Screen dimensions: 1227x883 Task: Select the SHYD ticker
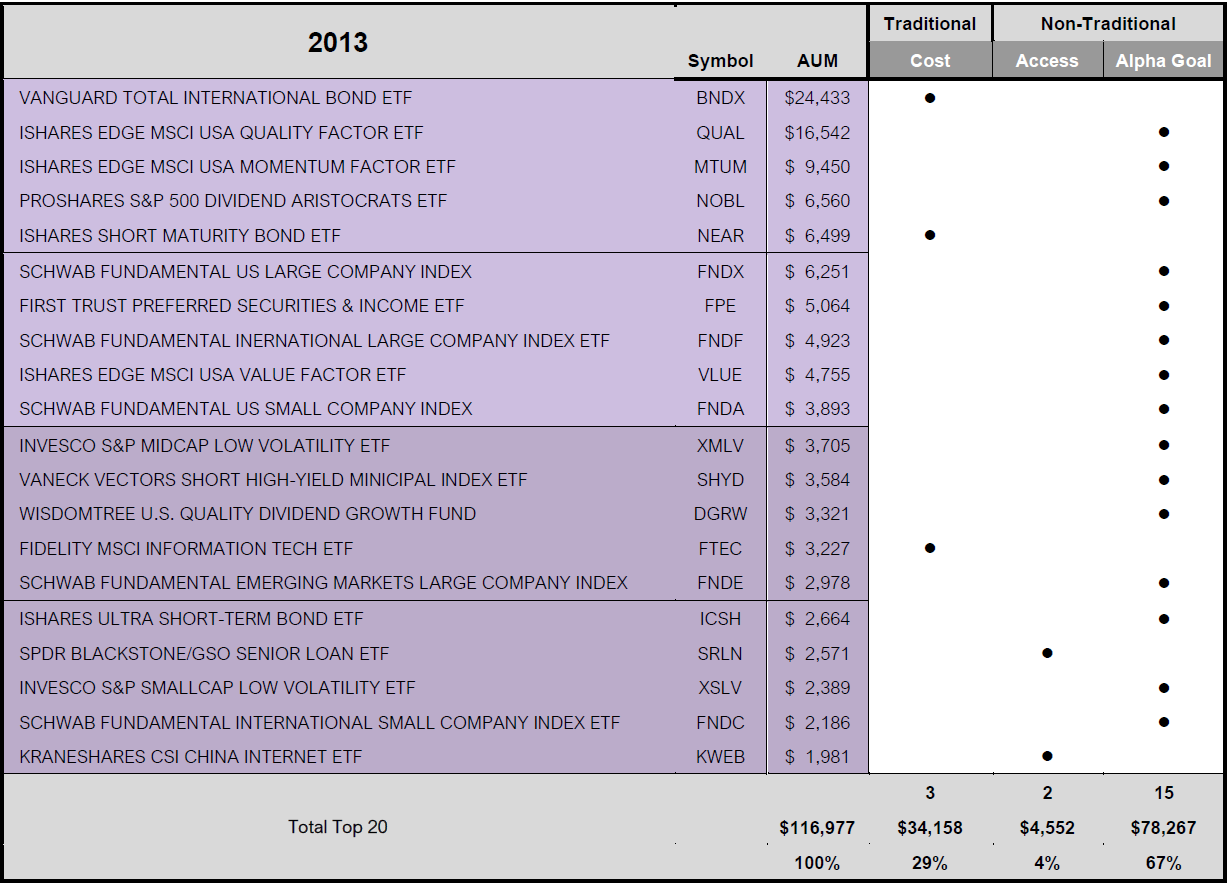tap(720, 479)
